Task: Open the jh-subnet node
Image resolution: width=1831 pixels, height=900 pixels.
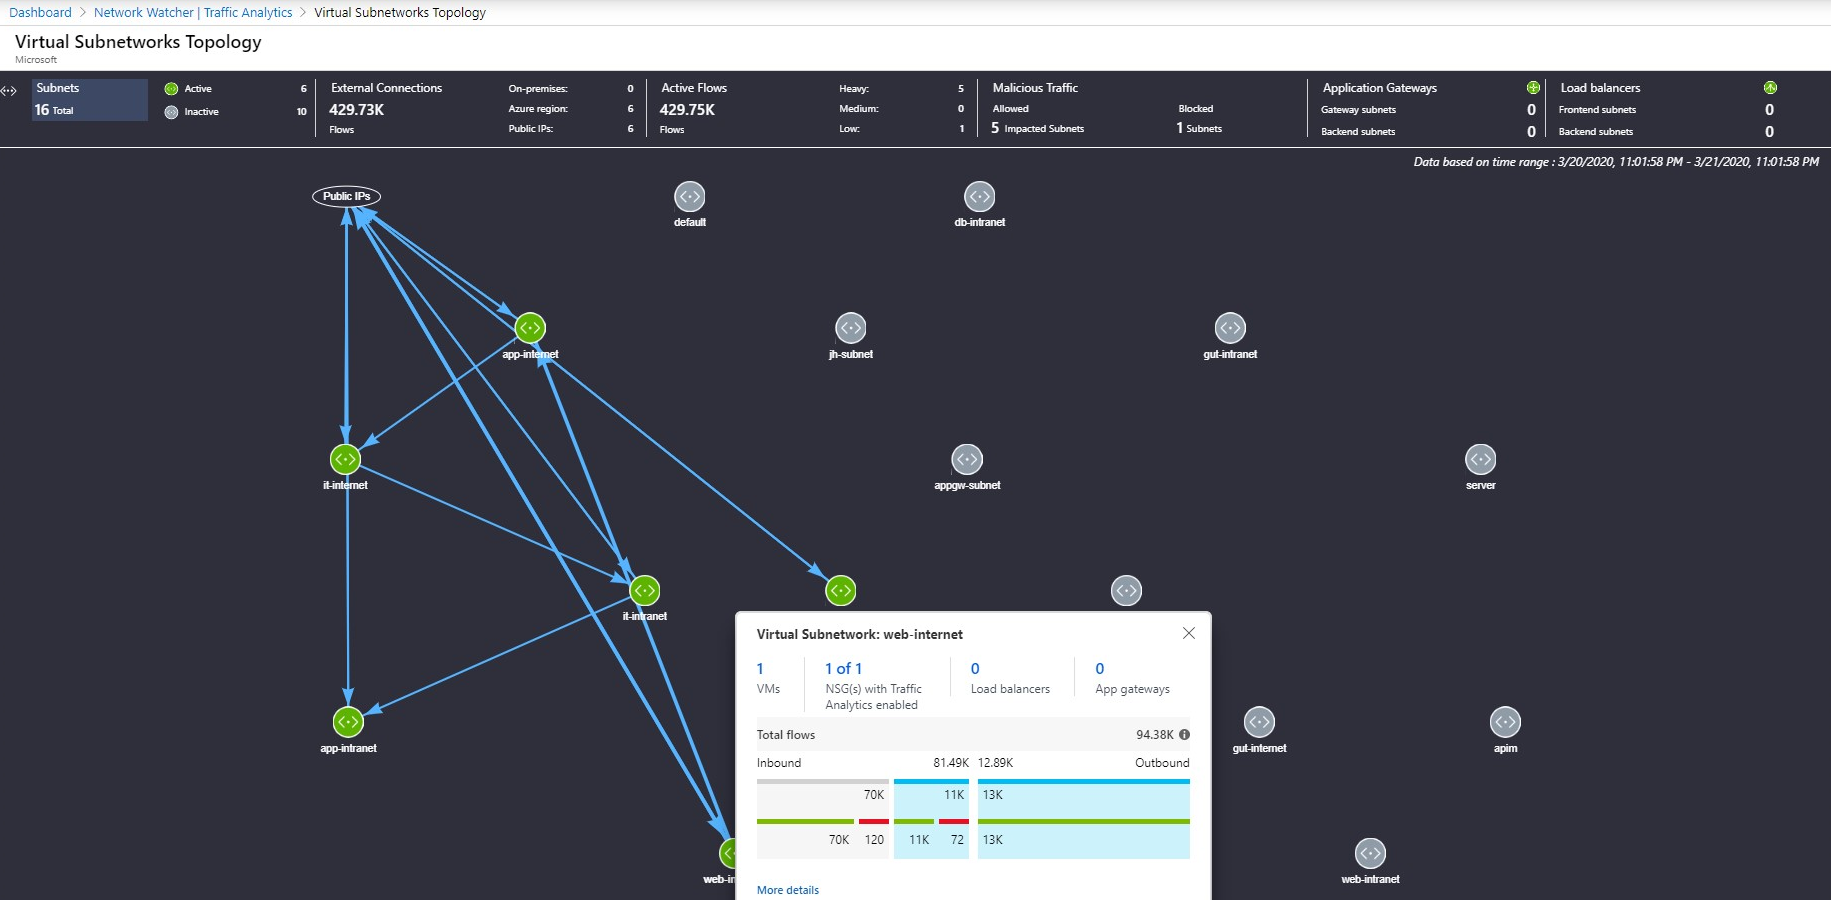Action: click(851, 327)
